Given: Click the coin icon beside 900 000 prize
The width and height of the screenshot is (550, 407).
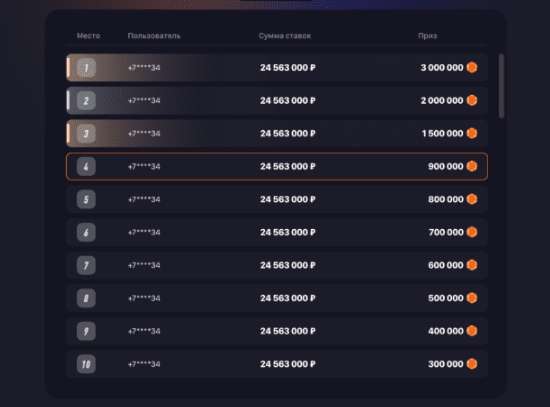Looking at the screenshot, I should pos(472,166).
